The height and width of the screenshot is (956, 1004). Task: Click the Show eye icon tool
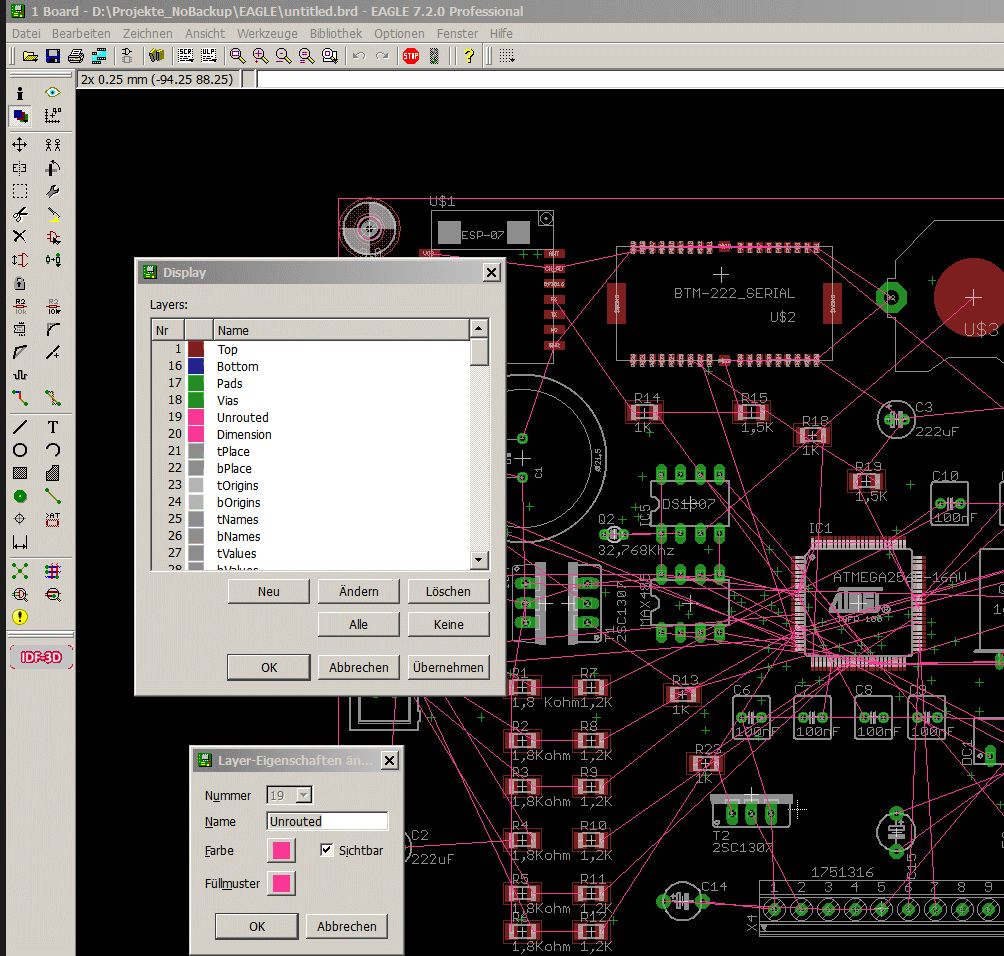[53, 93]
